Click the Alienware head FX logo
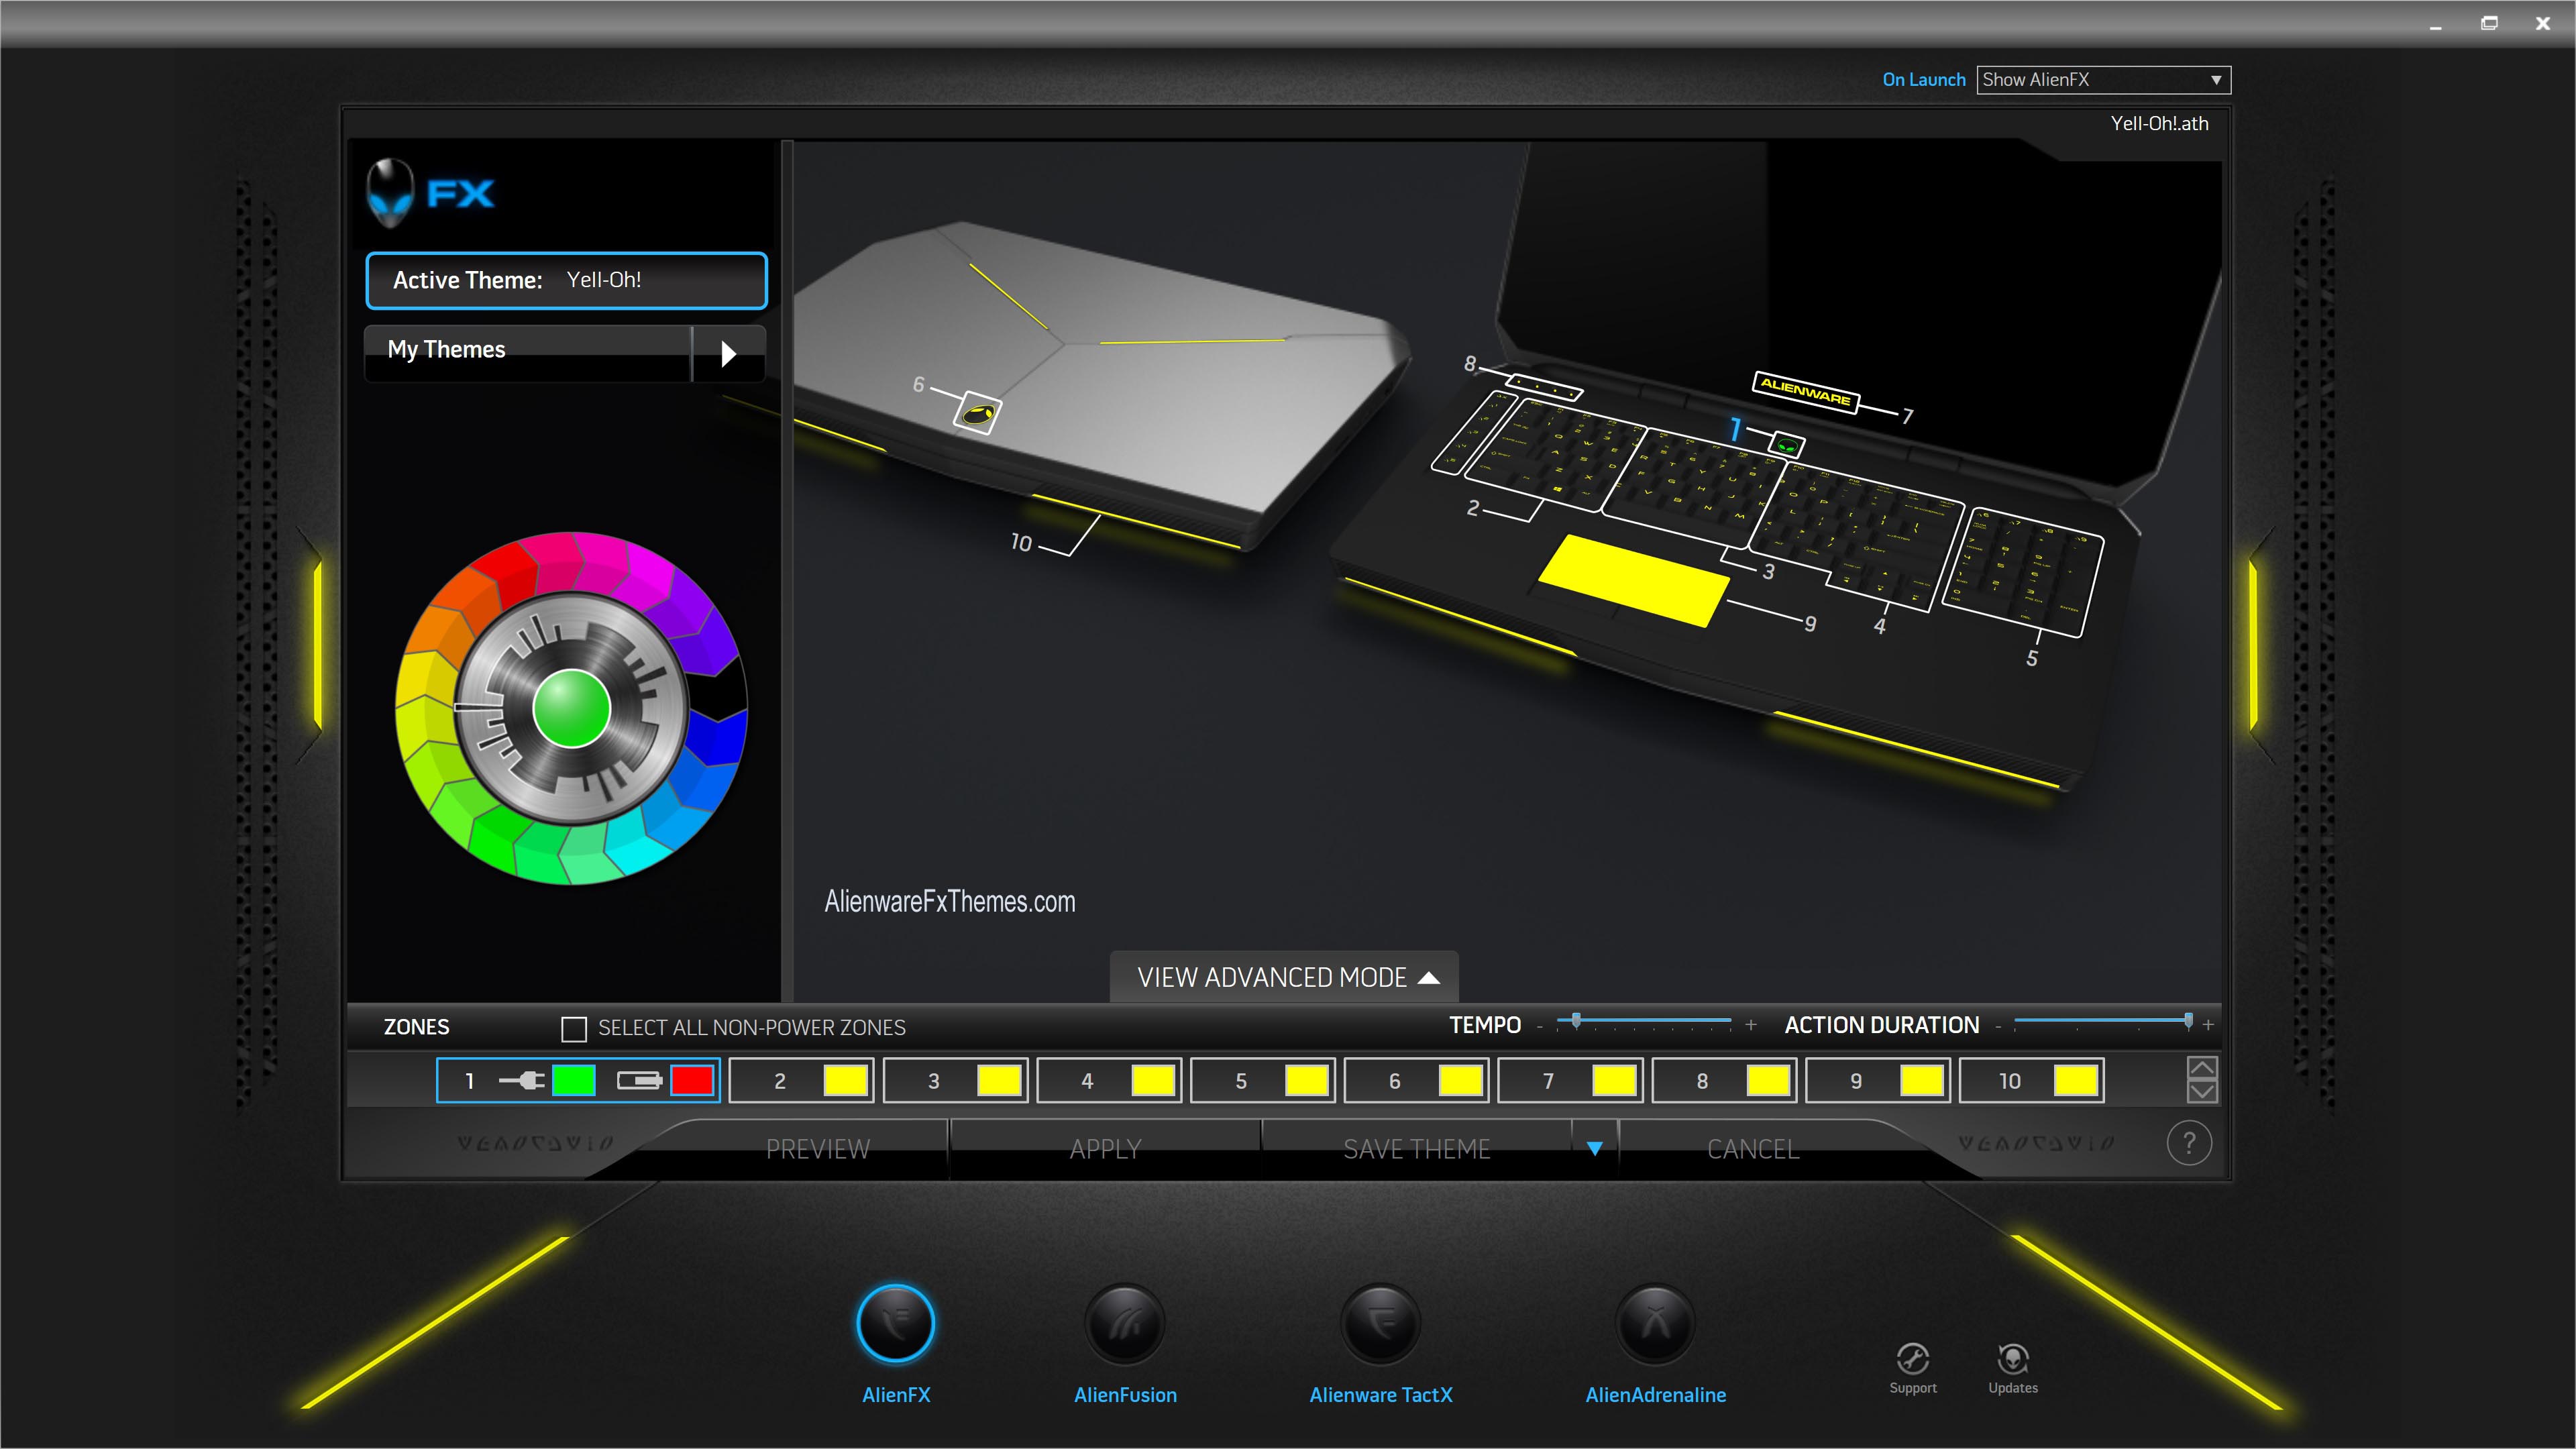 coord(431,193)
